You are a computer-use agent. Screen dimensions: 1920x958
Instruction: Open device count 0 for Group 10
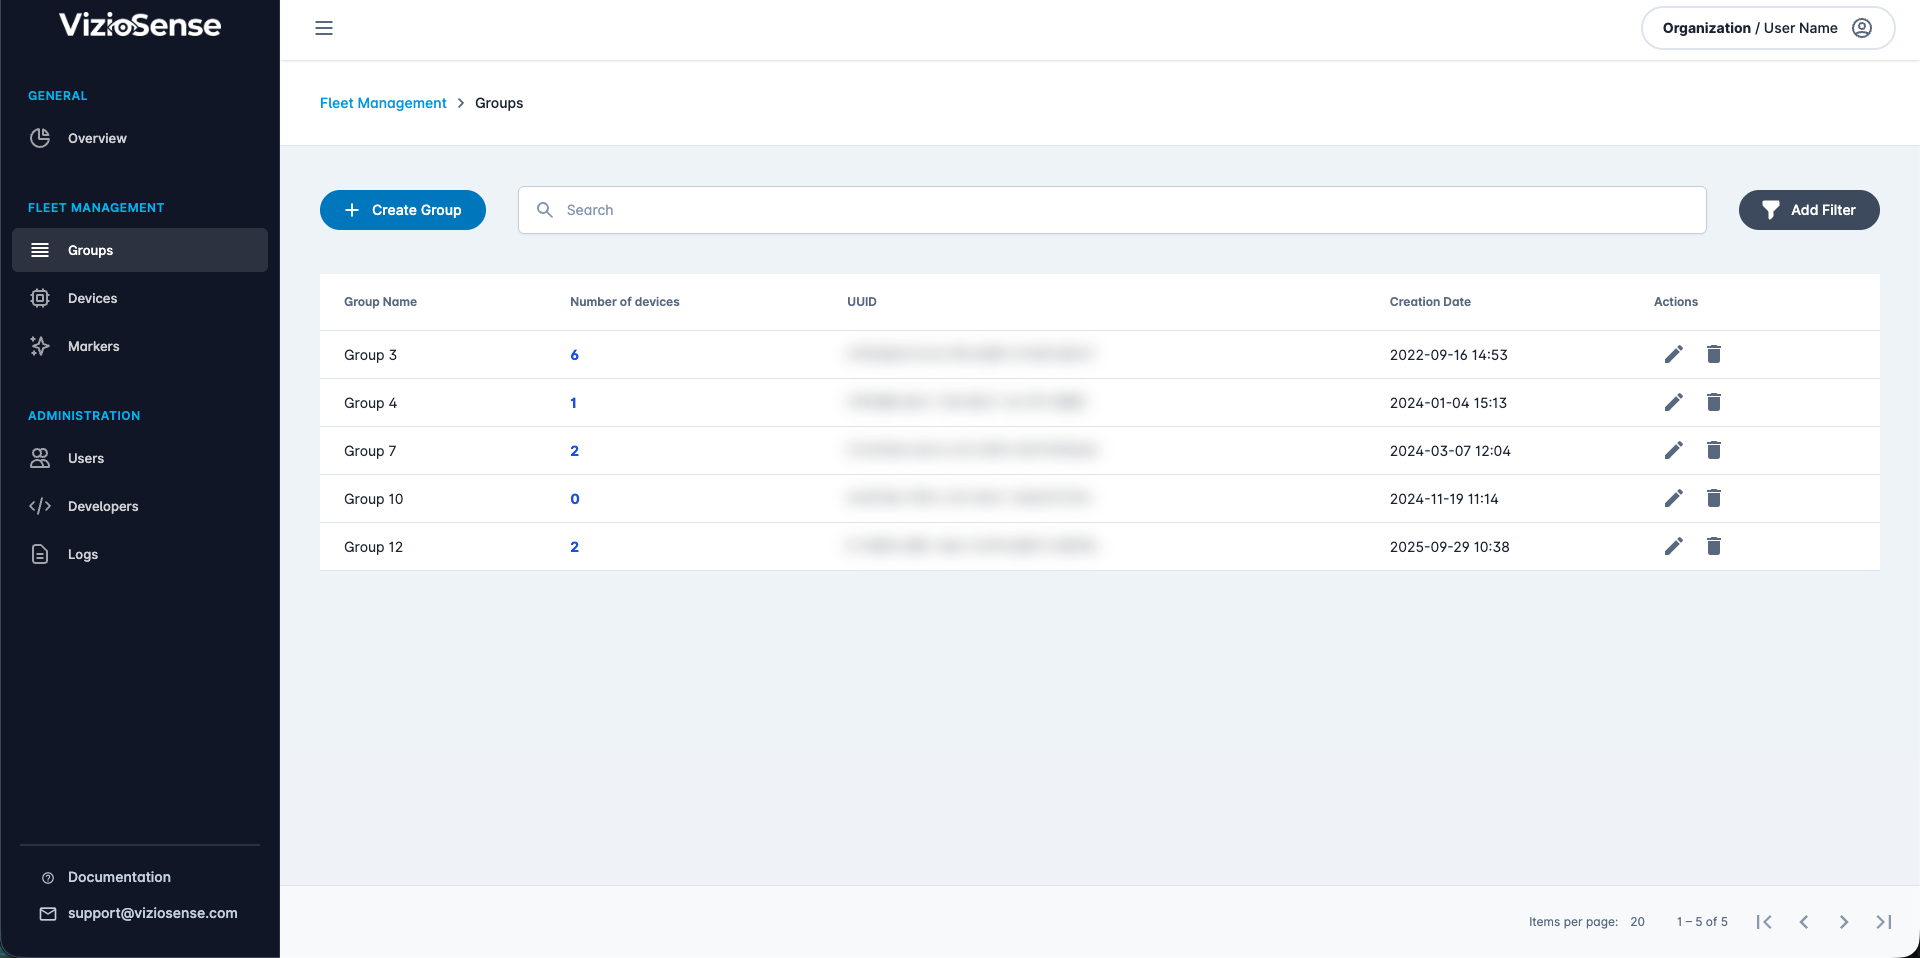574,499
